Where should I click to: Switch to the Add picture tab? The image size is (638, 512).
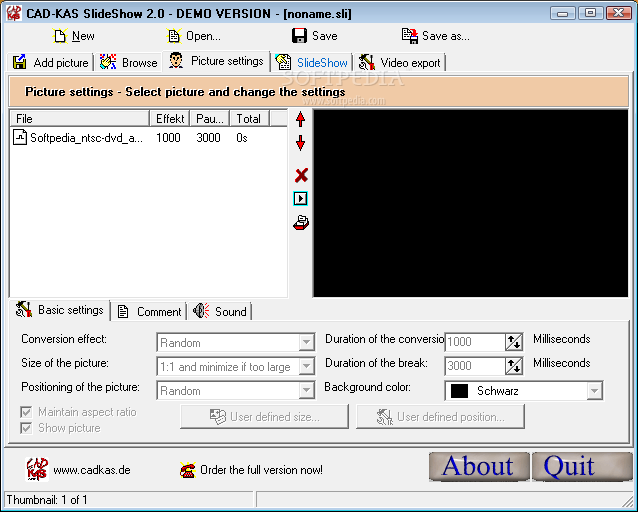click(x=50, y=63)
